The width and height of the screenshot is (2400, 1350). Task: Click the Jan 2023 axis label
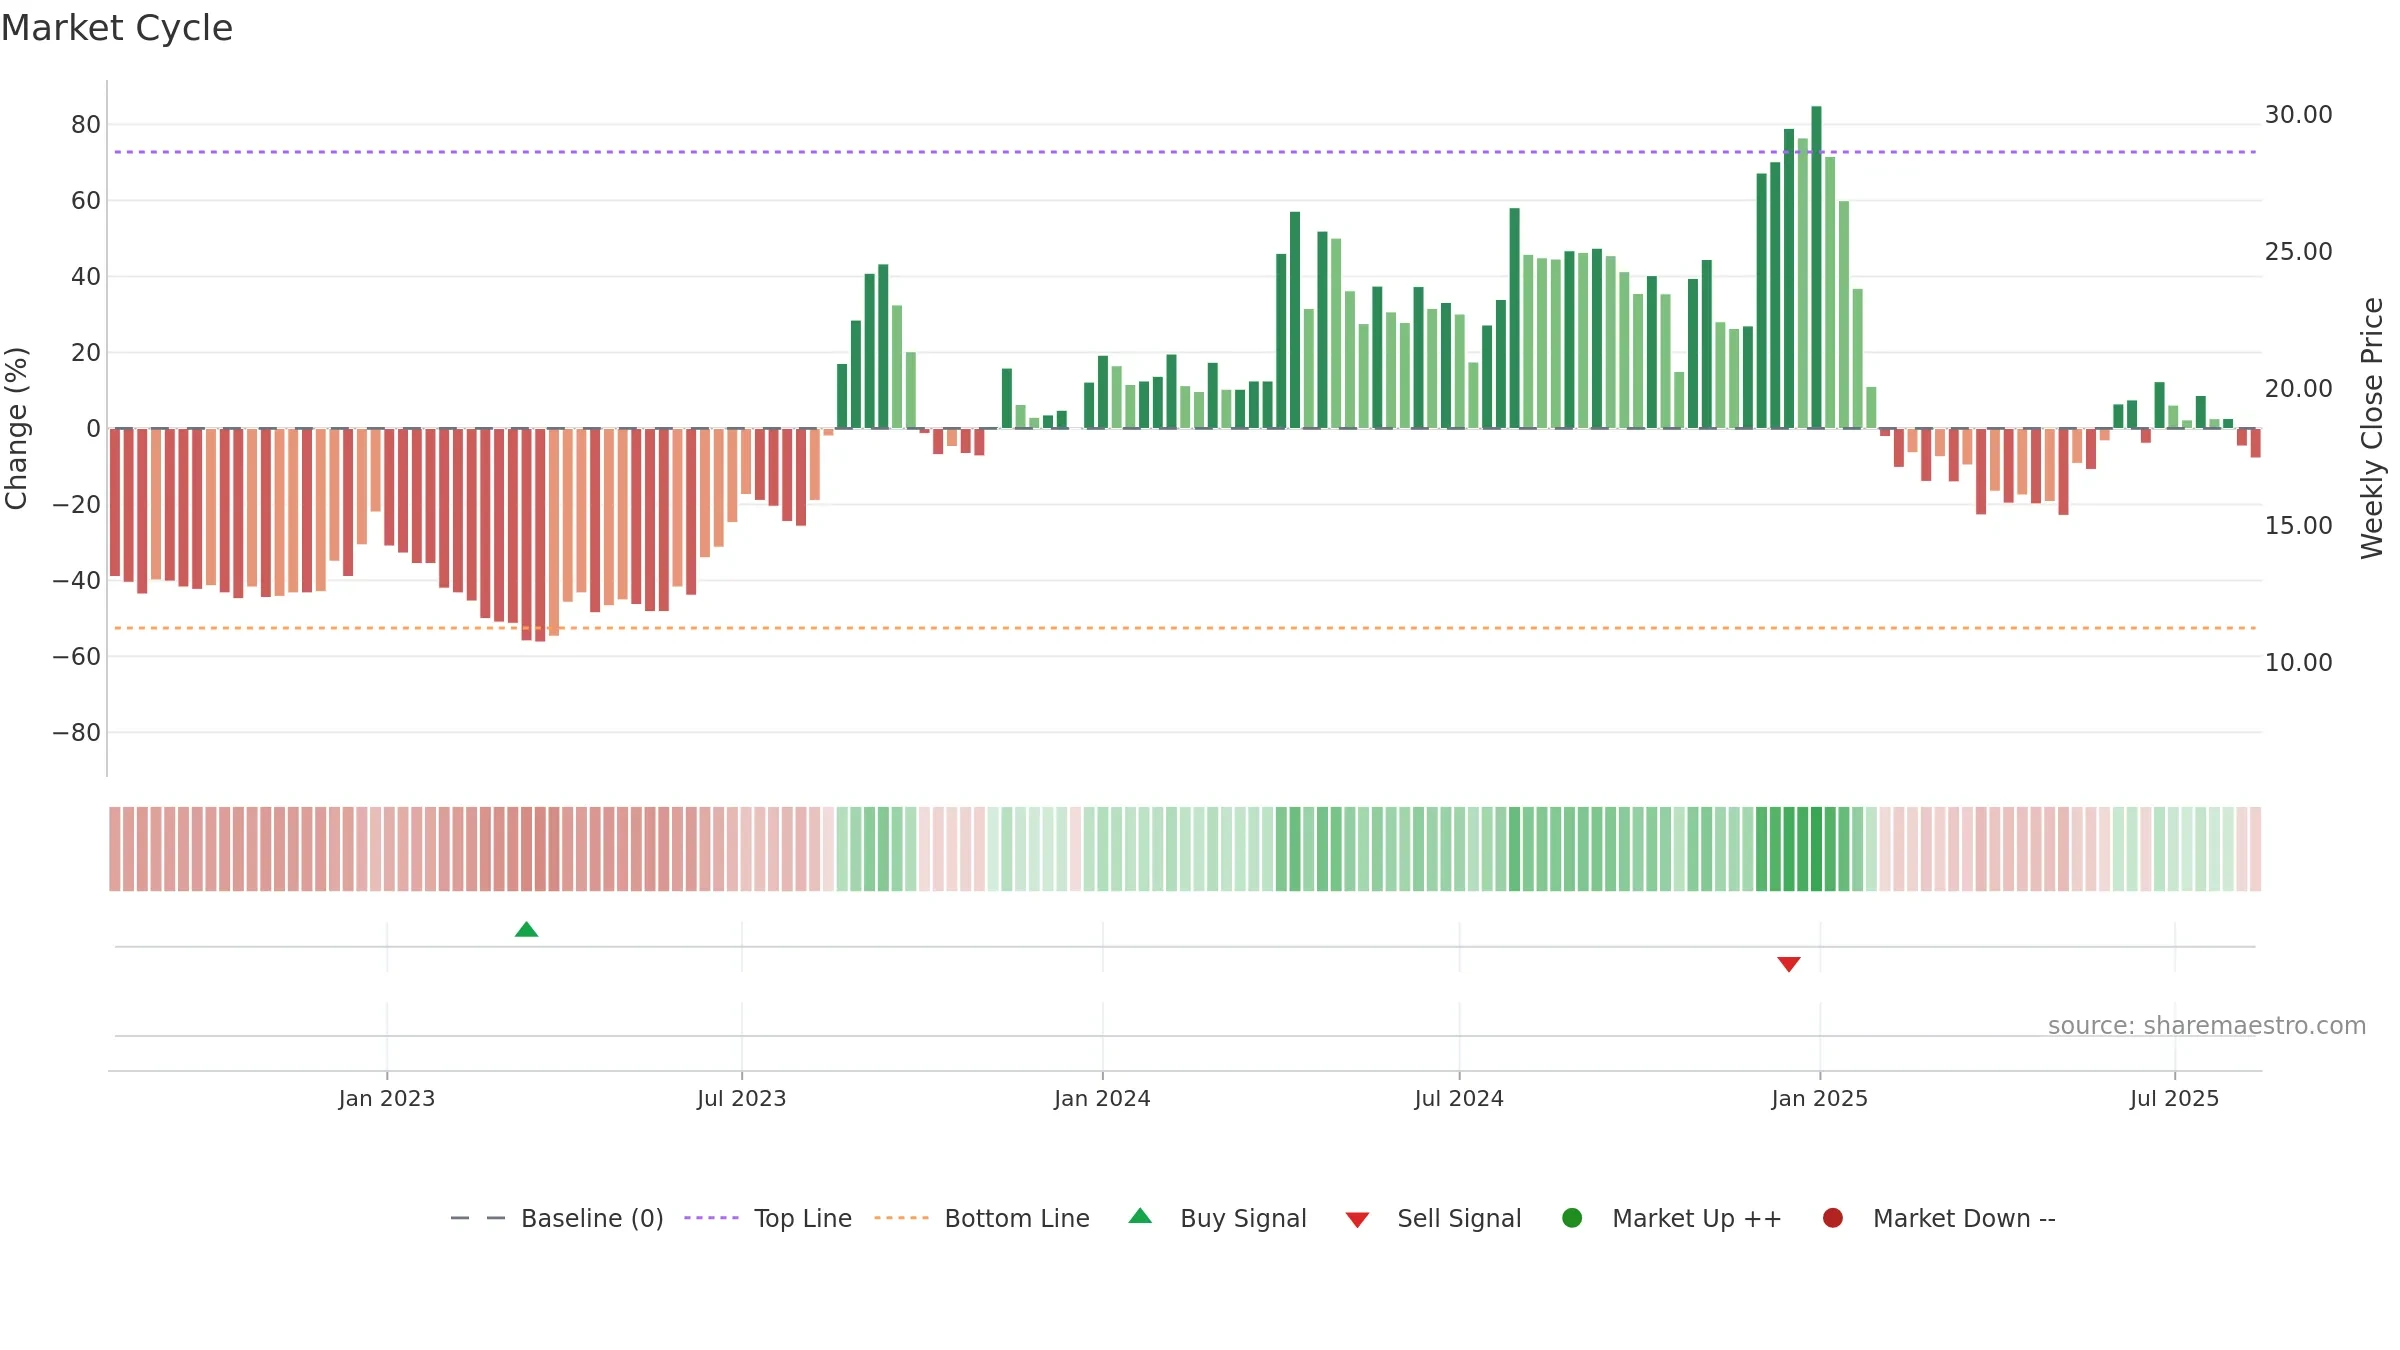point(387,1098)
